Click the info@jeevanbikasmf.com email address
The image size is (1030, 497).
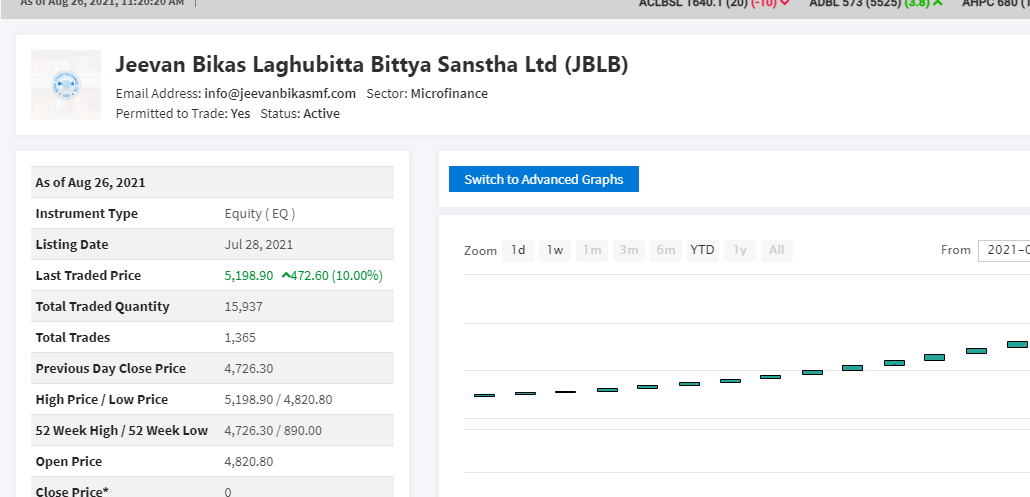(x=280, y=93)
